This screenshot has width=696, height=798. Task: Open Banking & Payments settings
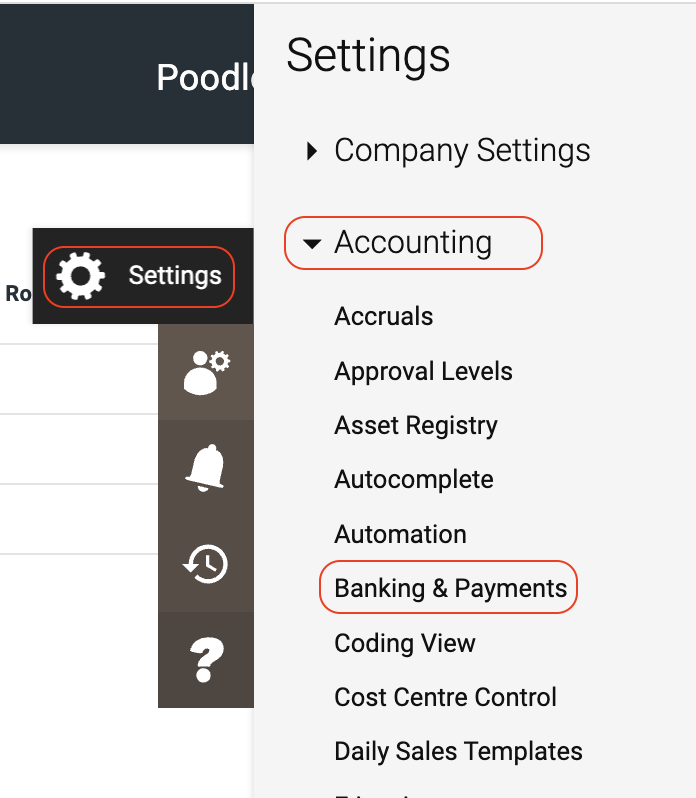pyautogui.click(x=450, y=588)
